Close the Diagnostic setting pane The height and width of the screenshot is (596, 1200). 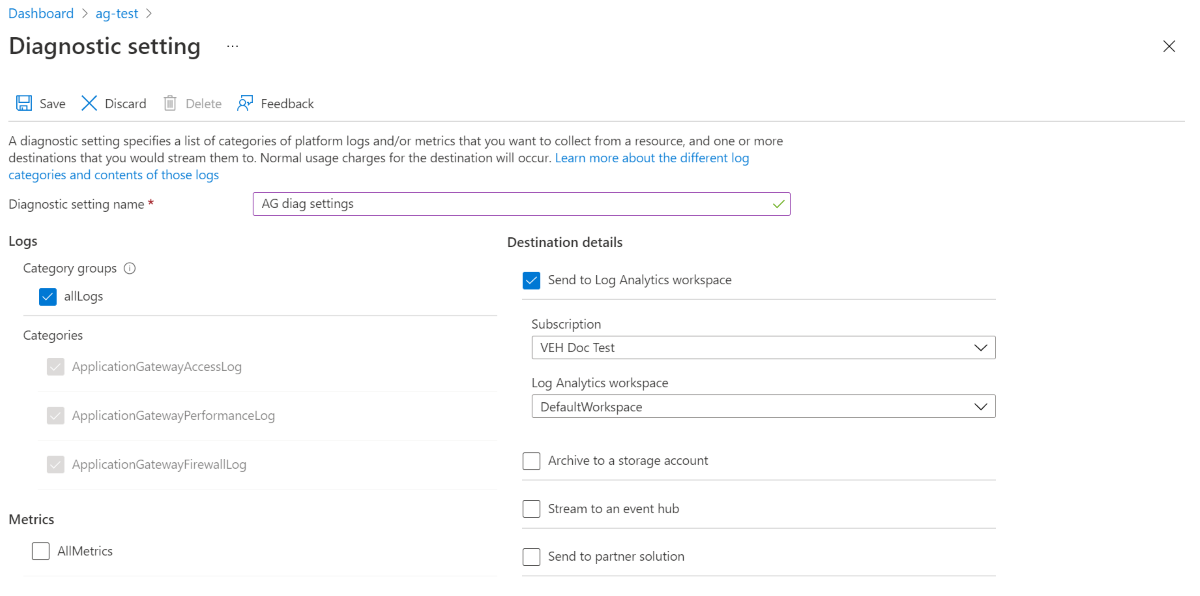1169,46
